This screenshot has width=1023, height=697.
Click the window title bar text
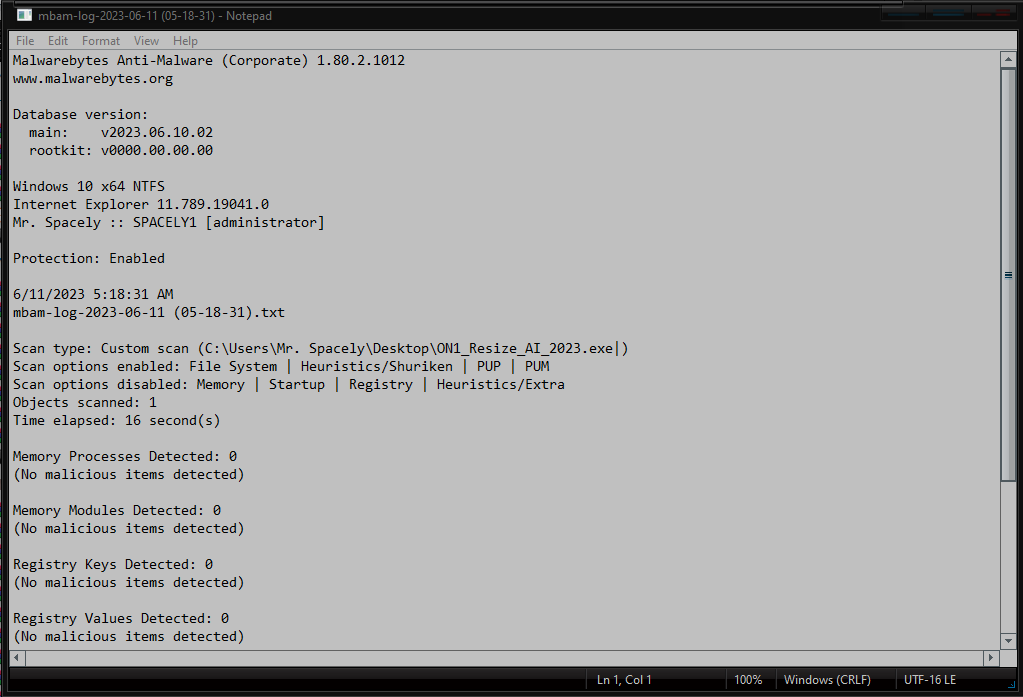point(155,16)
